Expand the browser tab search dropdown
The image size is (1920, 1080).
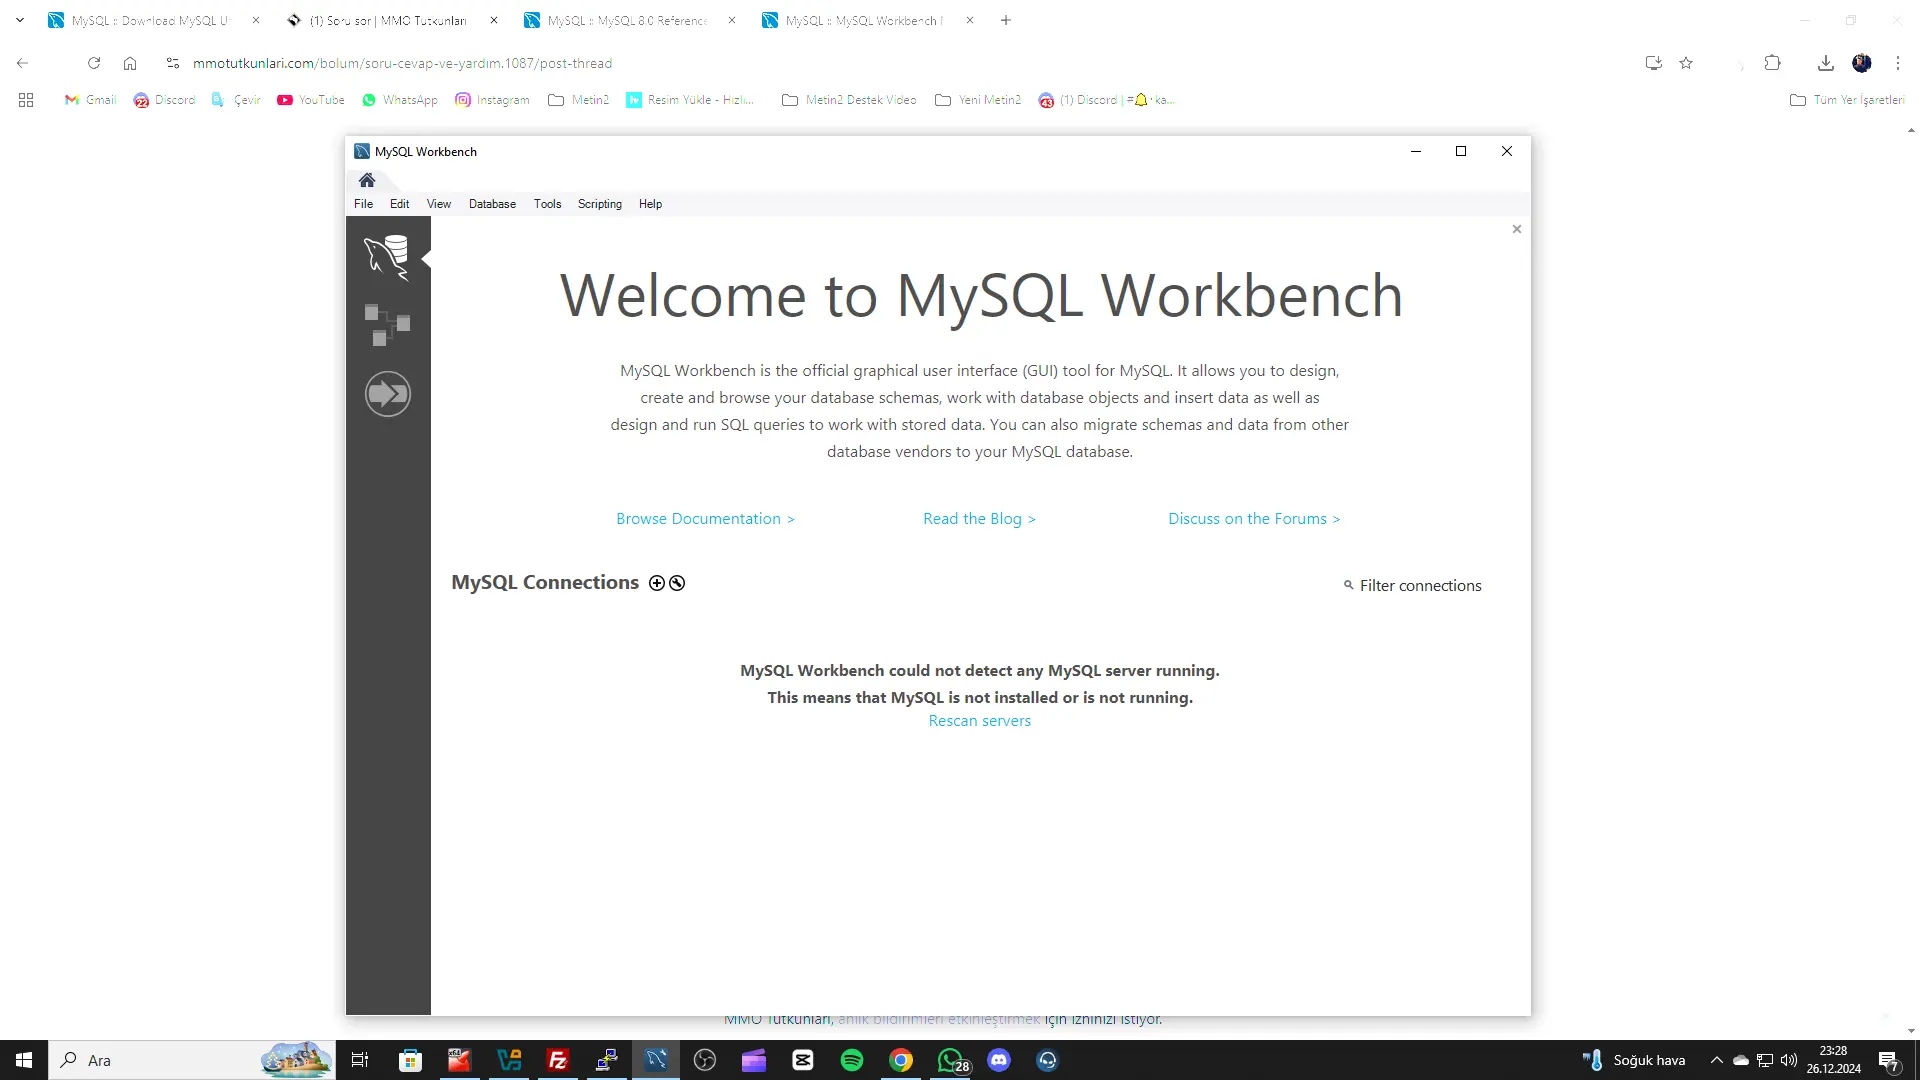tap(20, 20)
